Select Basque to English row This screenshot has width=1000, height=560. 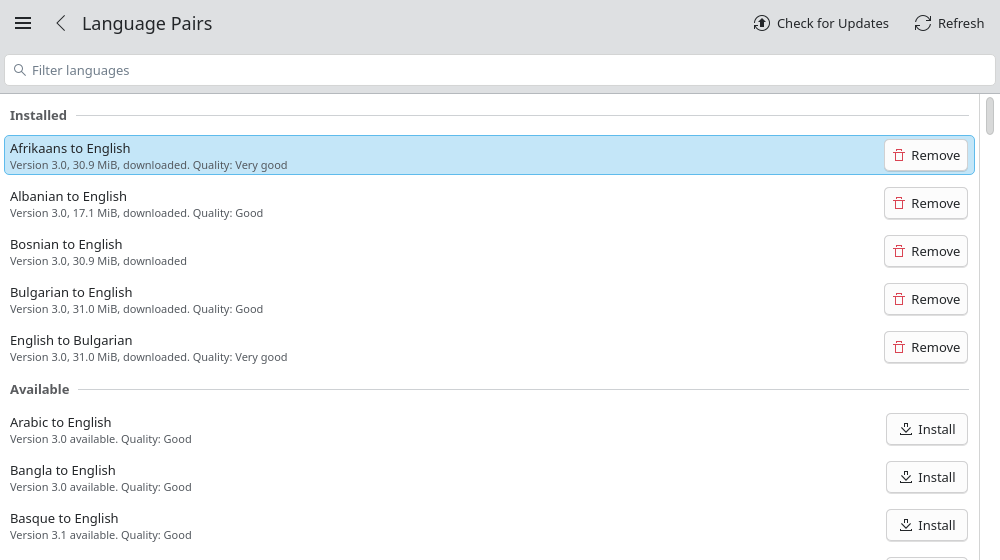point(489,525)
